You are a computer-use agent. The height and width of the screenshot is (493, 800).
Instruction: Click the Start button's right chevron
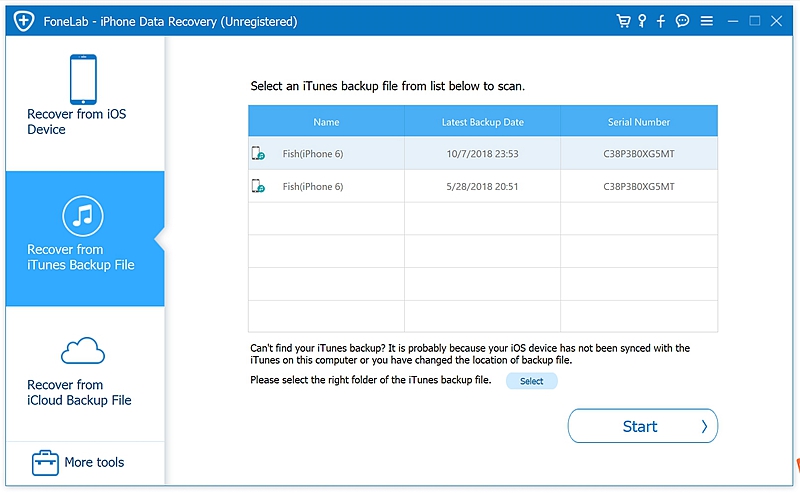(705, 426)
